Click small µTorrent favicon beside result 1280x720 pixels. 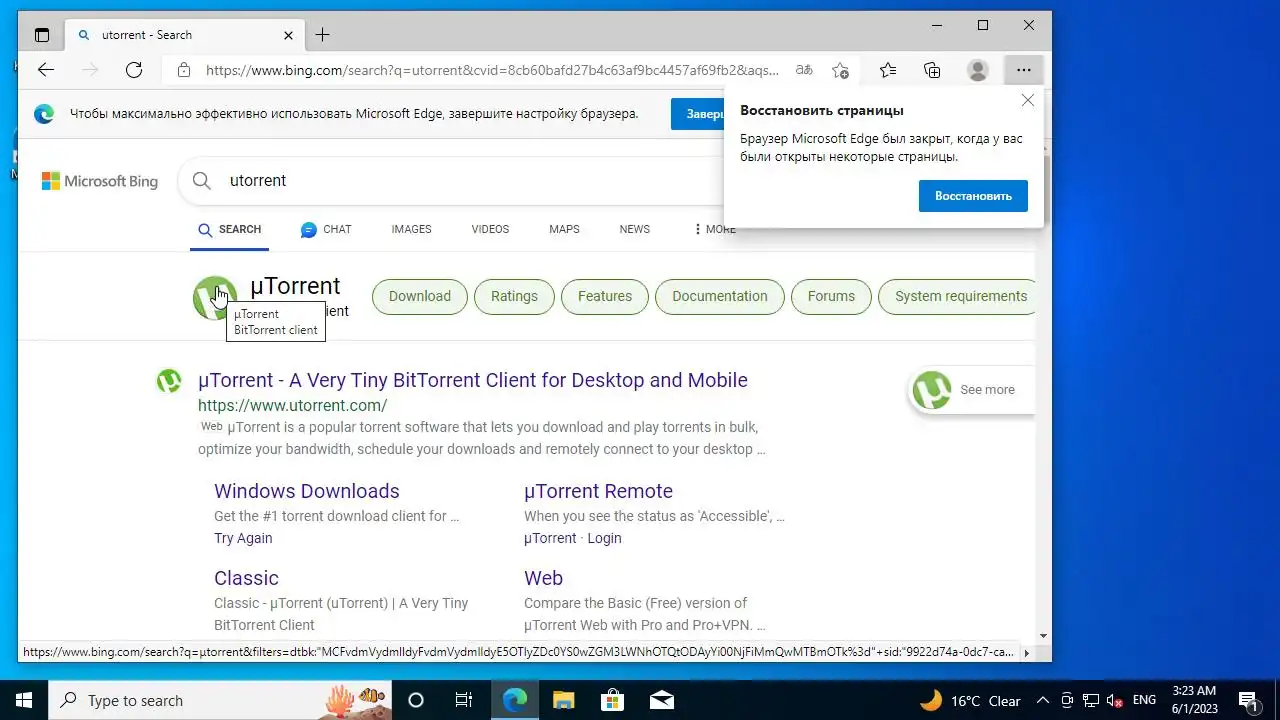(x=168, y=381)
